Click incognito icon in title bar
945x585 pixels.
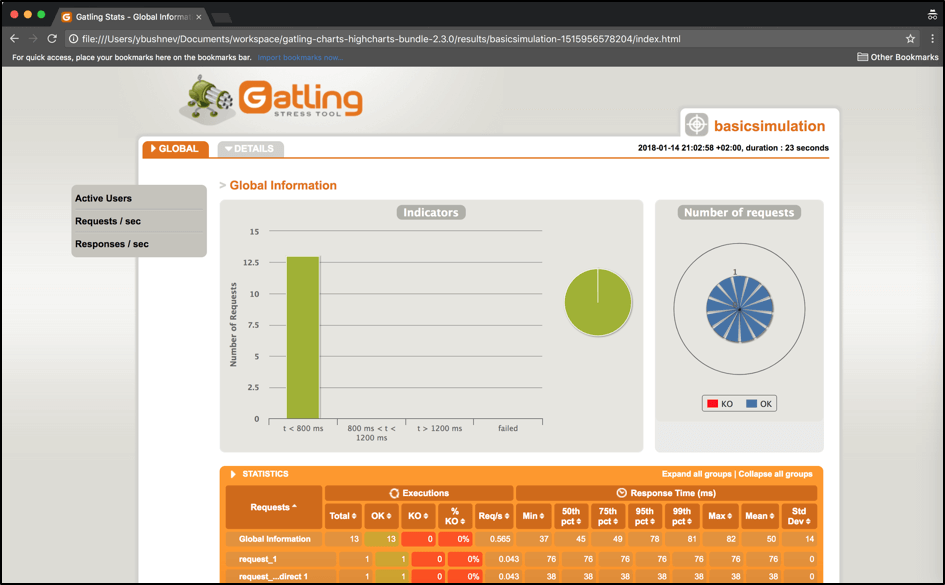pos(932,15)
